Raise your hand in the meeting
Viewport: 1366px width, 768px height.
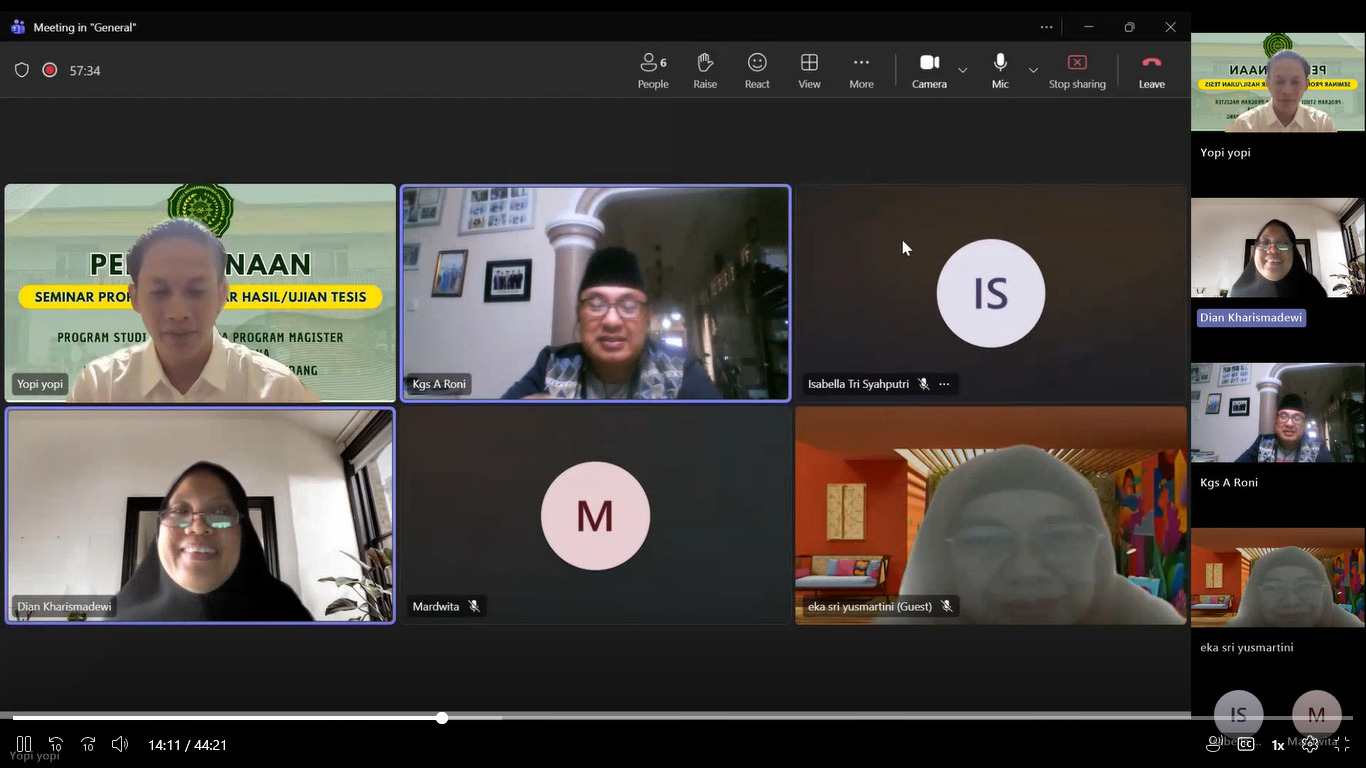[705, 70]
